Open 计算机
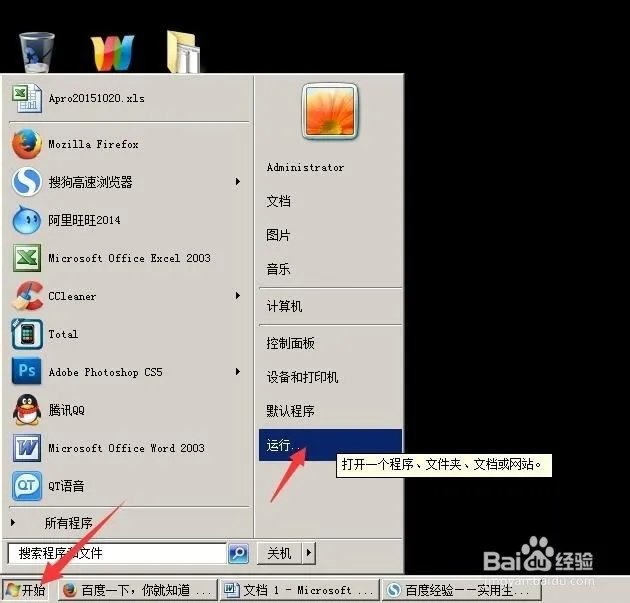630x603 pixels. click(284, 306)
